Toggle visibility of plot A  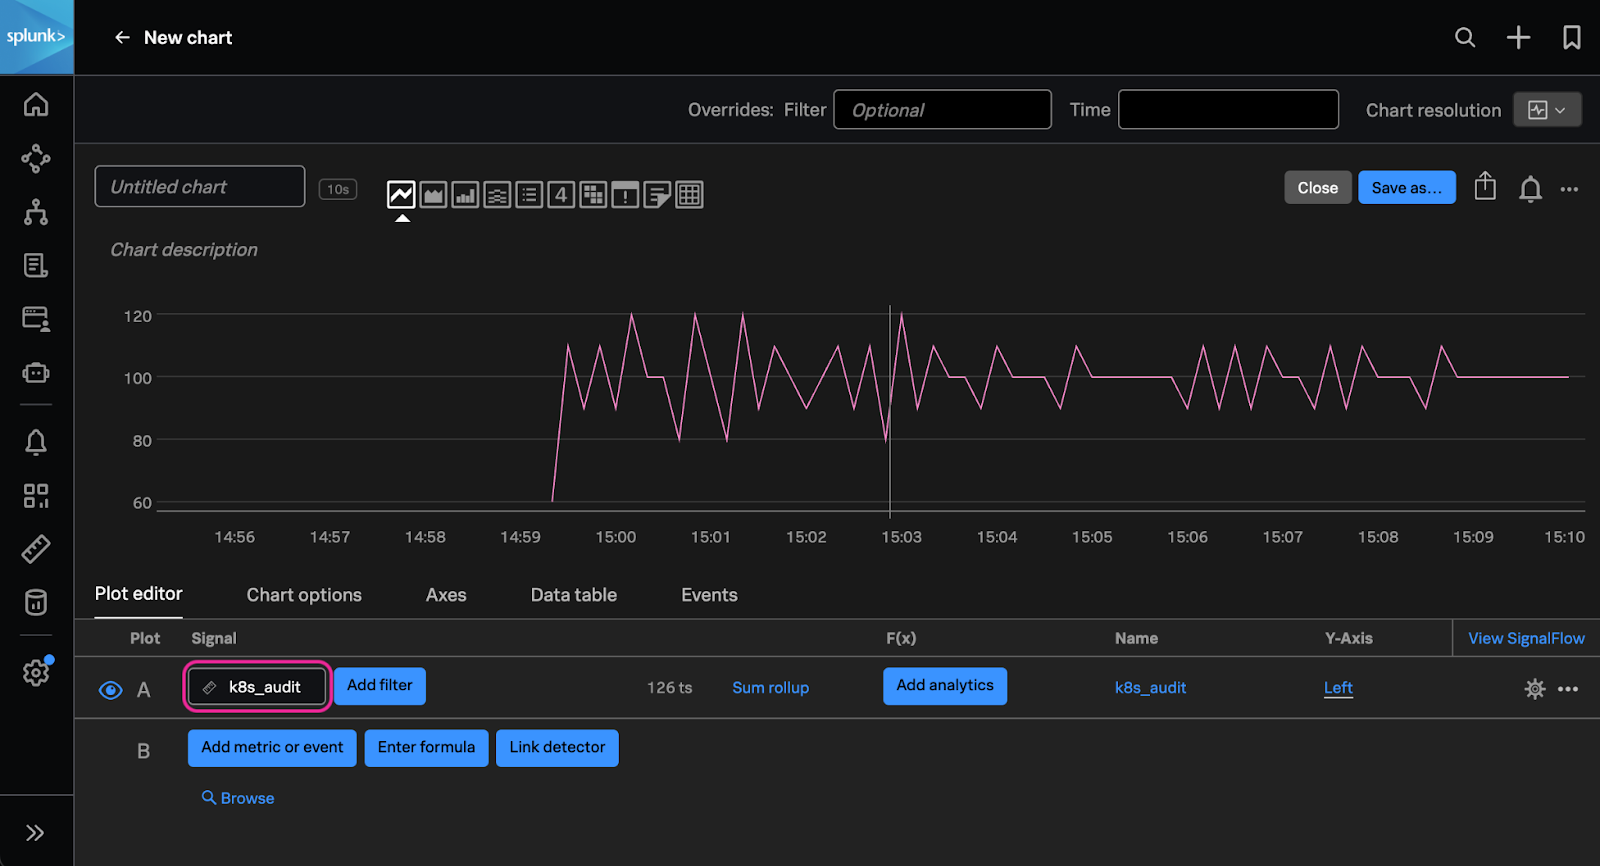point(111,689)
